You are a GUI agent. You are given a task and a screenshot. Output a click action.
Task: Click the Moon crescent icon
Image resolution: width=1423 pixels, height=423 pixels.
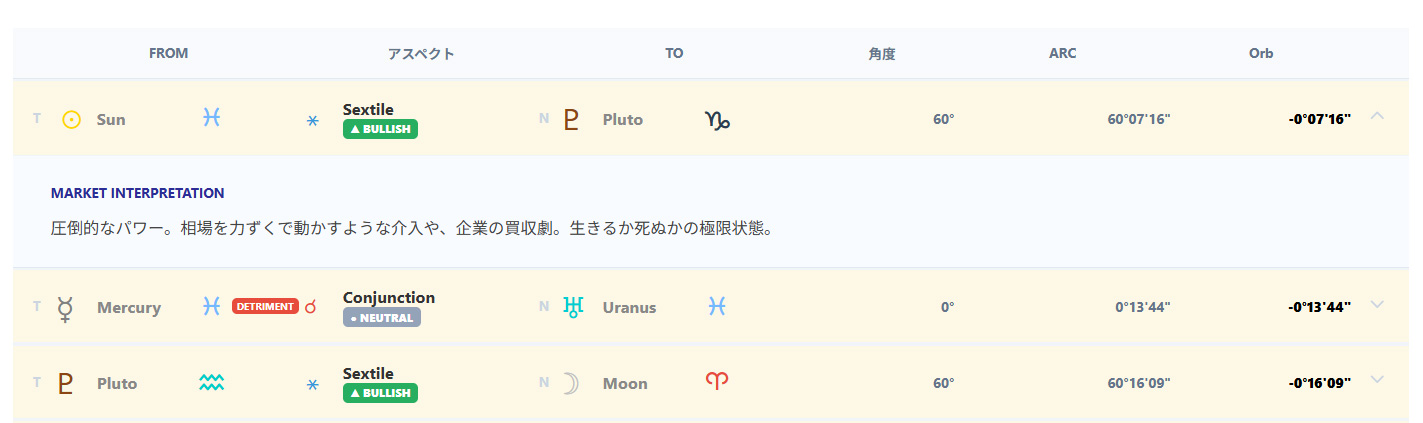click(x=571, y=383)
